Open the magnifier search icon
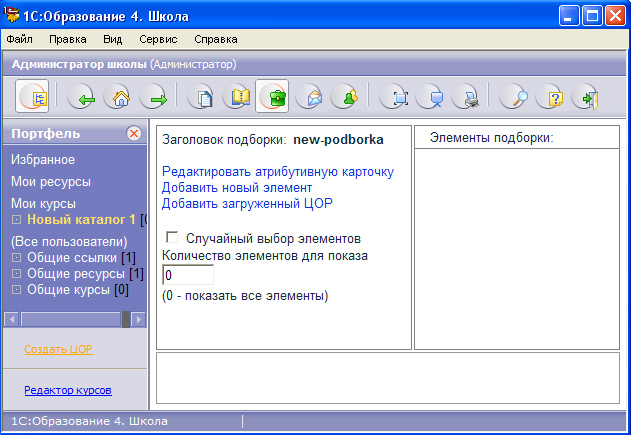 tap(514, 97)
